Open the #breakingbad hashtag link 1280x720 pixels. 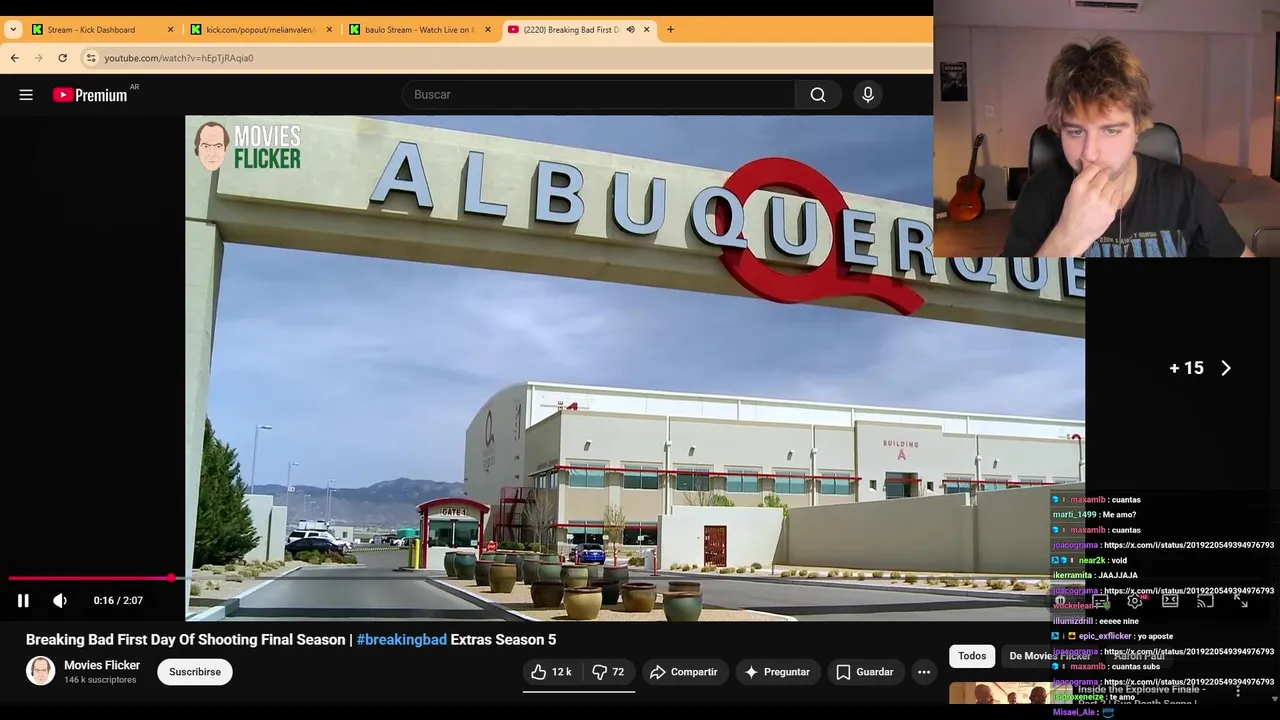click(x=401, y=640)
